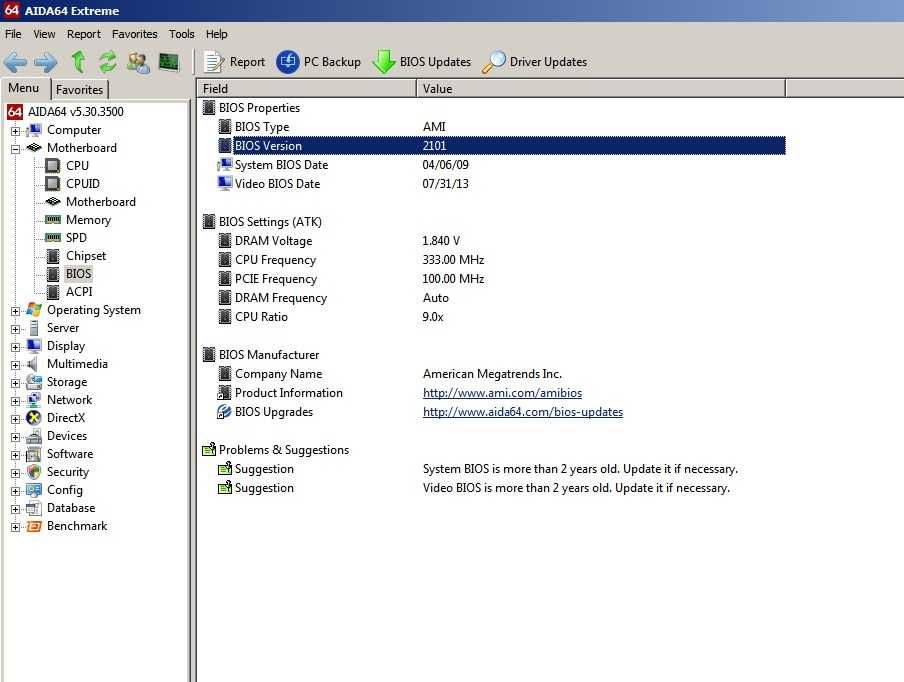Image resolution: width=904 pixels, height=682 pixels.
Task: Open the users manage icon in toolbar
Action: click(138, 62)
